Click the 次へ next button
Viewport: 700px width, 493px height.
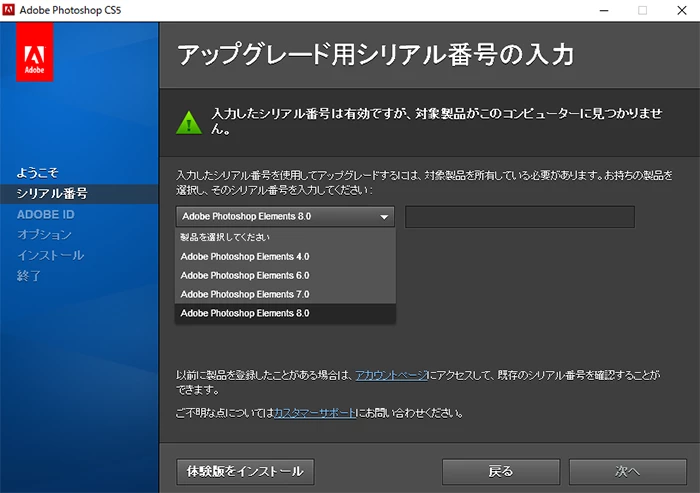pyautogui.click(x=628, y=472)
